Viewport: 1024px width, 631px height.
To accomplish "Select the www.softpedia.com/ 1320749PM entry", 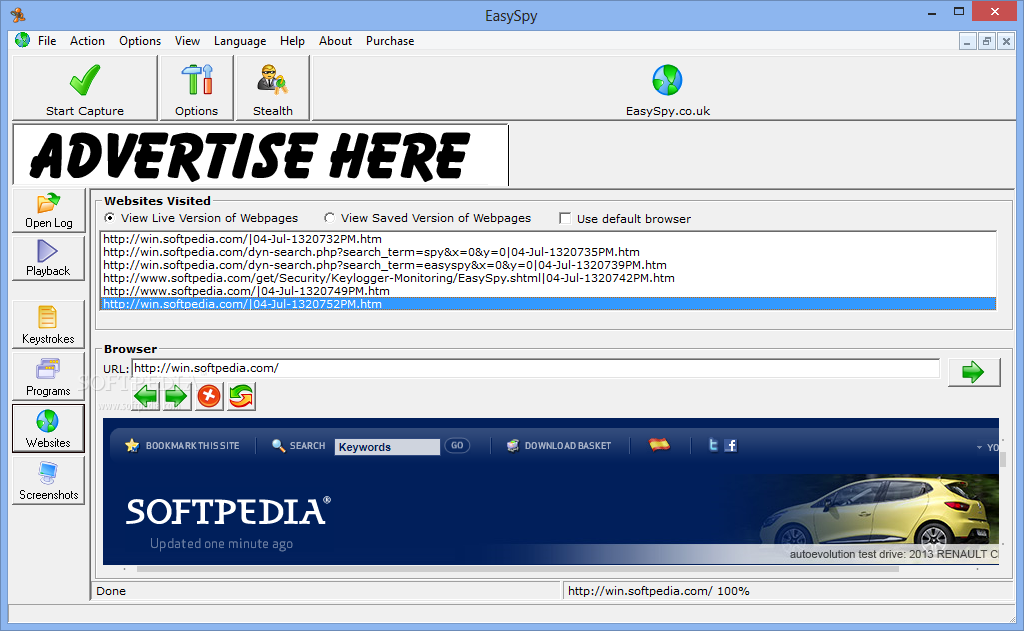I will [x=548, y=291].
